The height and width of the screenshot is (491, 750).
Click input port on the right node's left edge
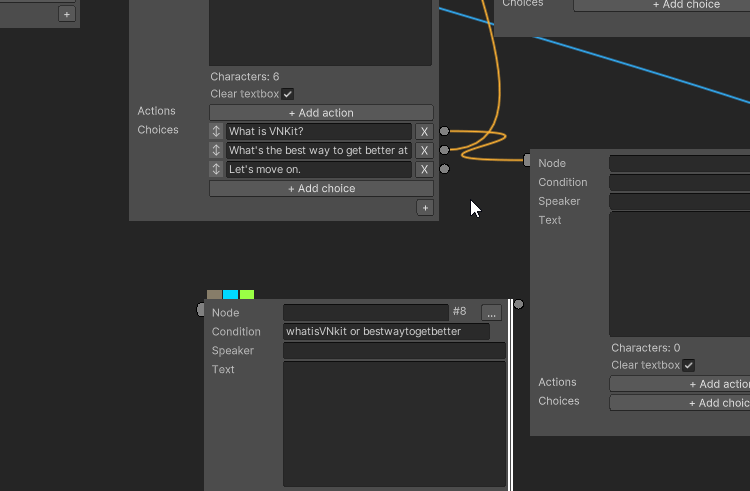point(527,160)
